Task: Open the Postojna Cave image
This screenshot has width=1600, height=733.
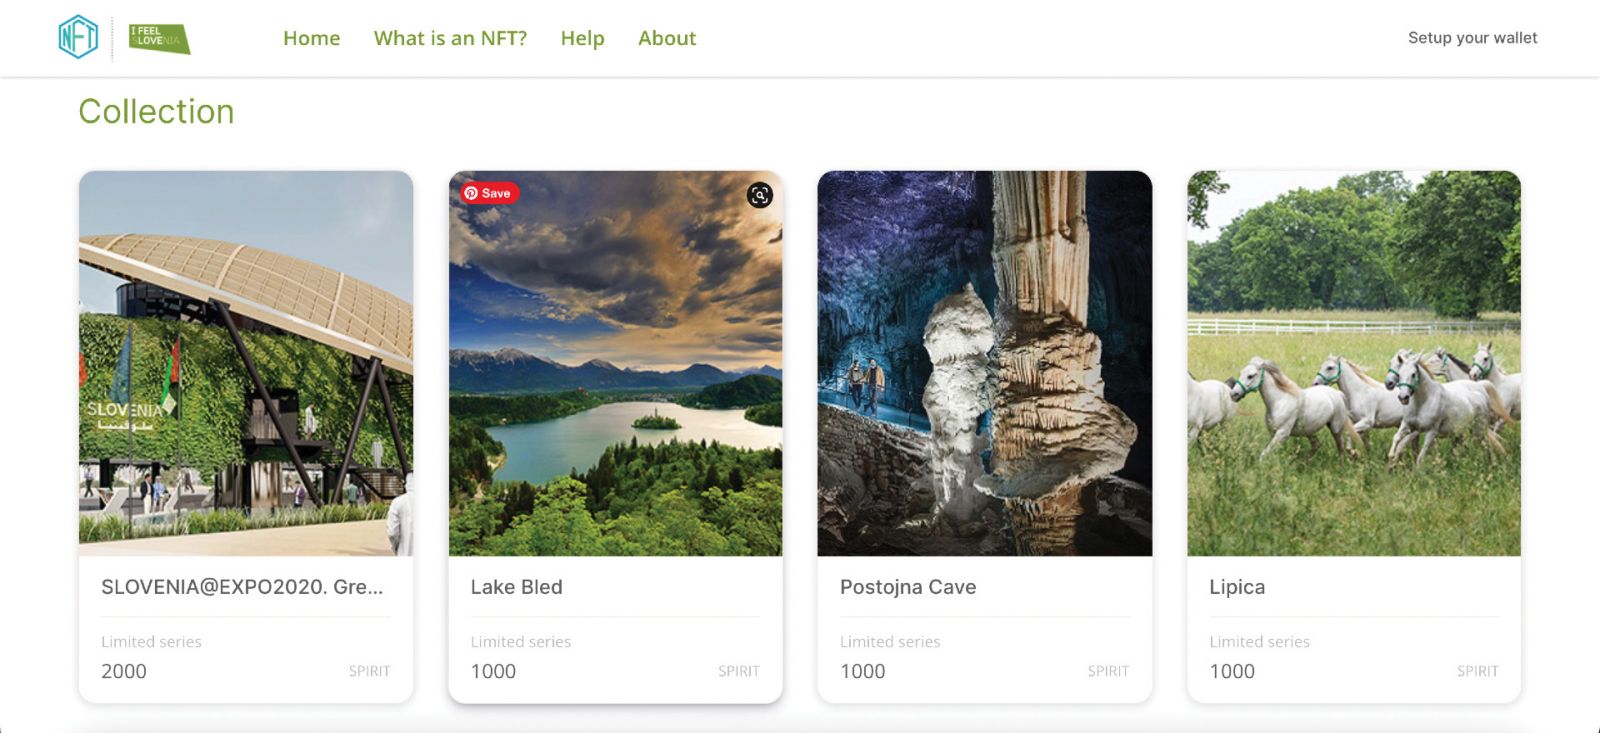Action: click(x=984, y=363)
